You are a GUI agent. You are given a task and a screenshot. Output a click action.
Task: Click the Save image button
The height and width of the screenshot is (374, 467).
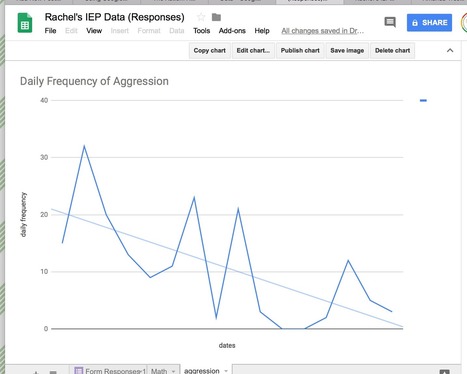(347, 50)
